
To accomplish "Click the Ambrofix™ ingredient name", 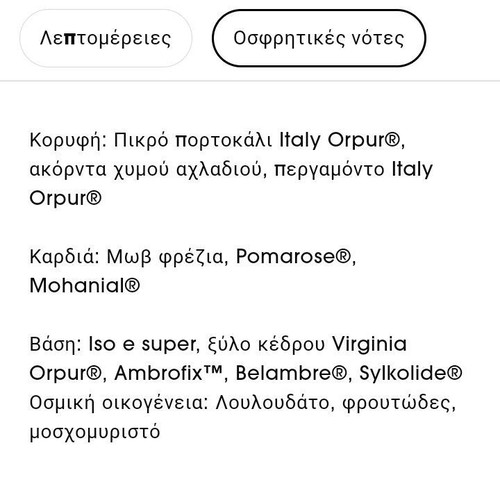I will [168, 373].
